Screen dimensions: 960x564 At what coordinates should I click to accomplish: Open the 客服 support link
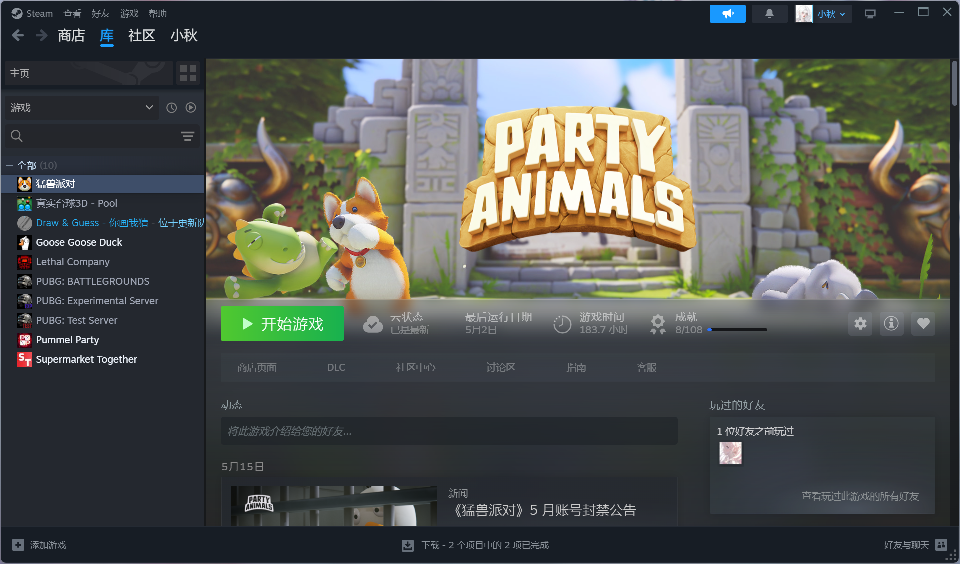coord(647,367)
